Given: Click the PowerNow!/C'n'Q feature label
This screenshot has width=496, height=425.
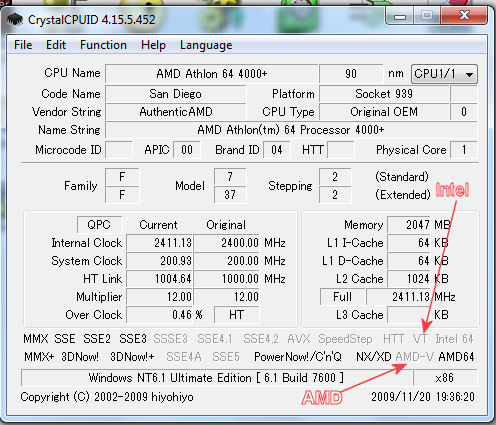Looking at the screenshot, I should [x=298, y=357].
